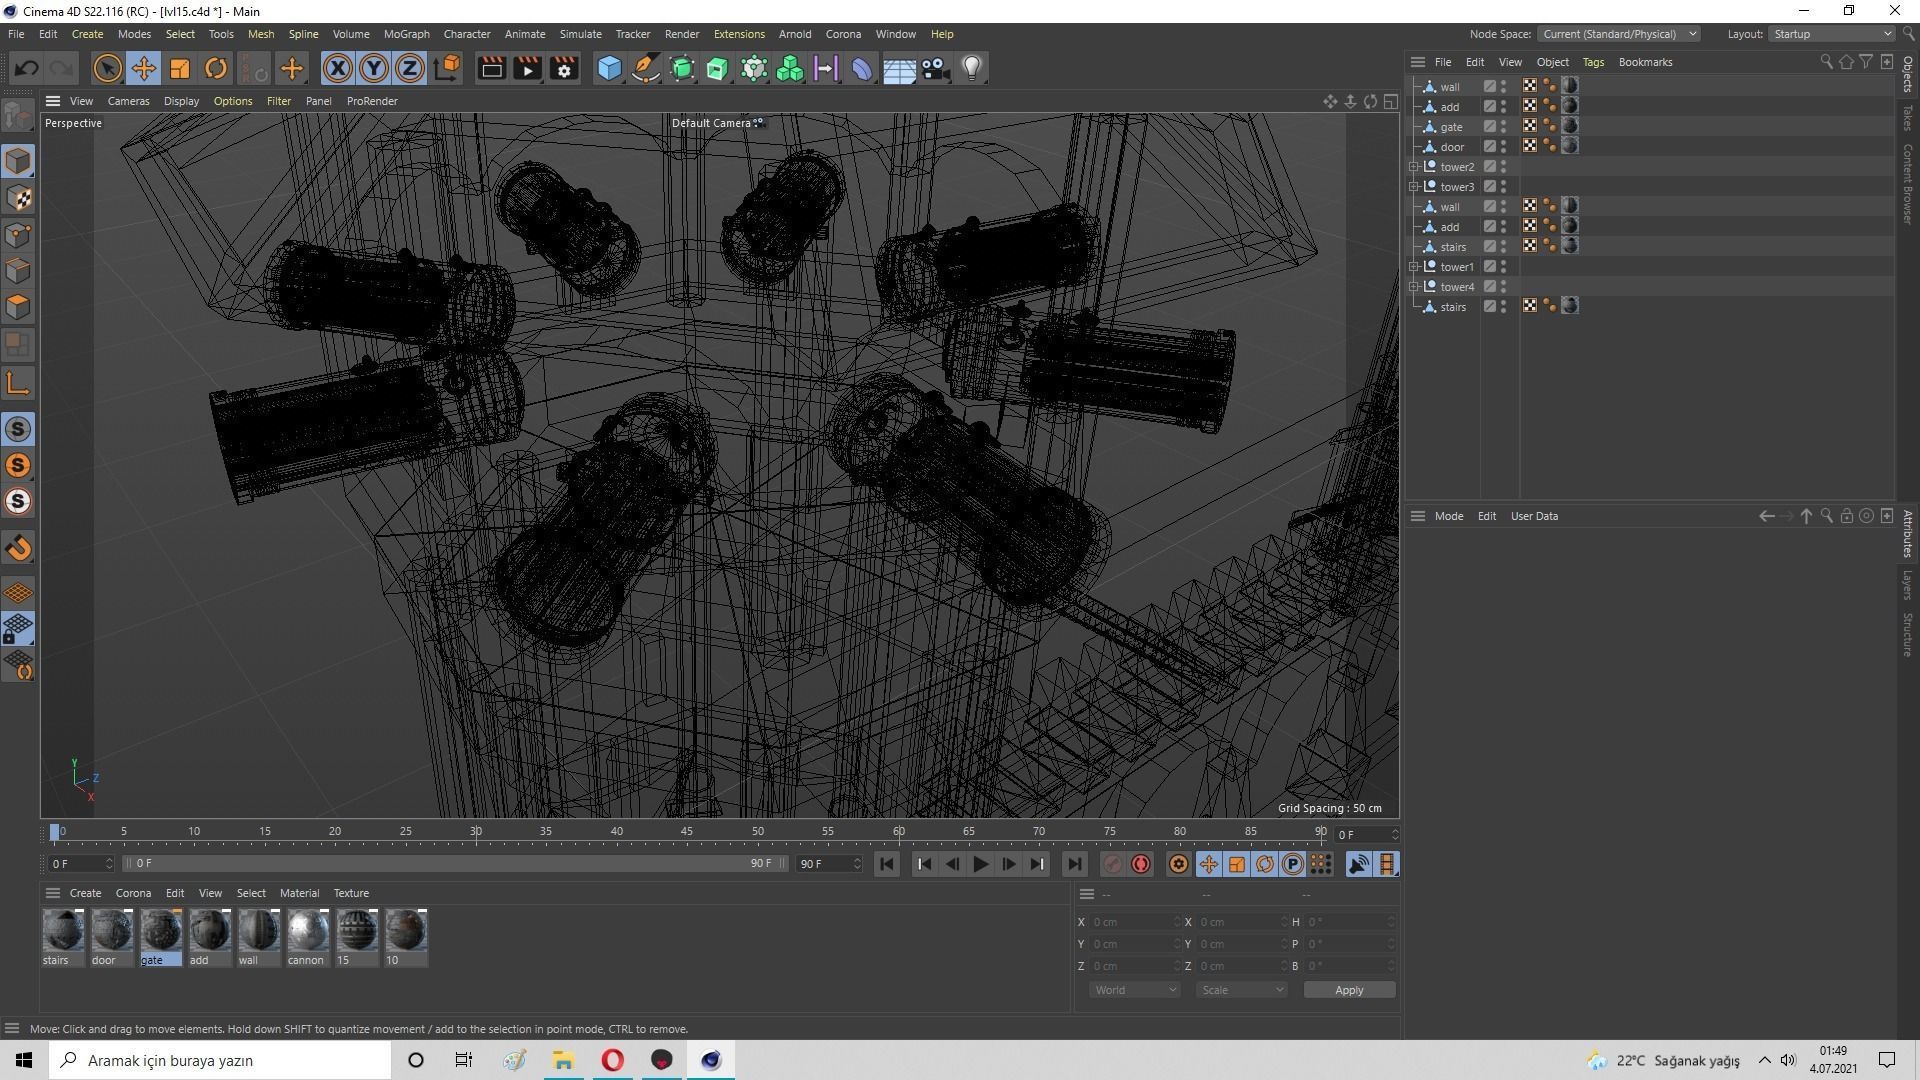Select the cannon material thumbnail
Image resolution: width=1920 pixels, height=1080 pixels.
[307, 931]
